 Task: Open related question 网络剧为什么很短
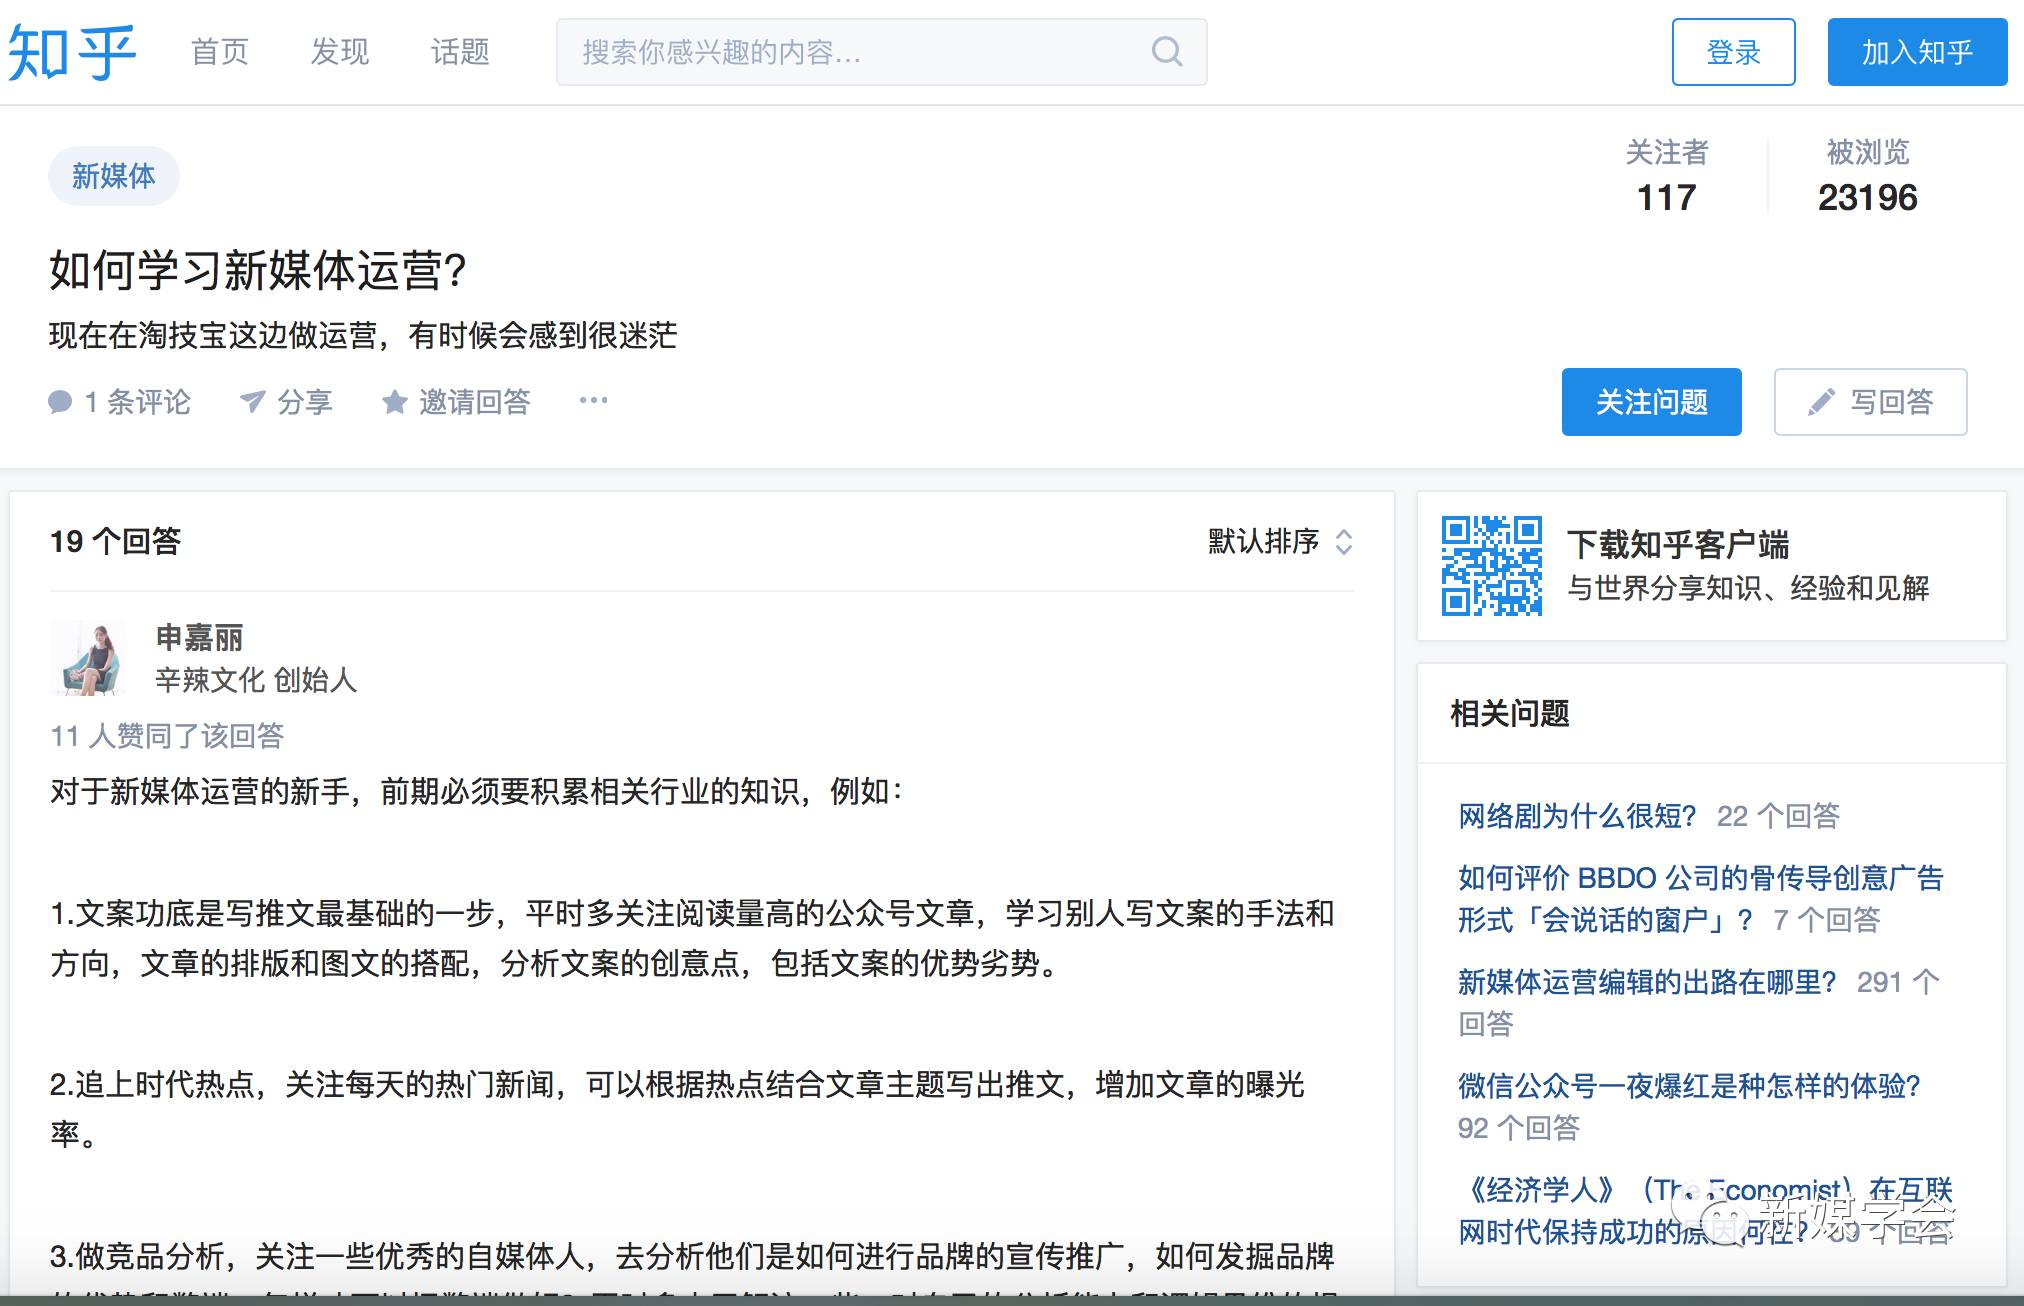1577,816
